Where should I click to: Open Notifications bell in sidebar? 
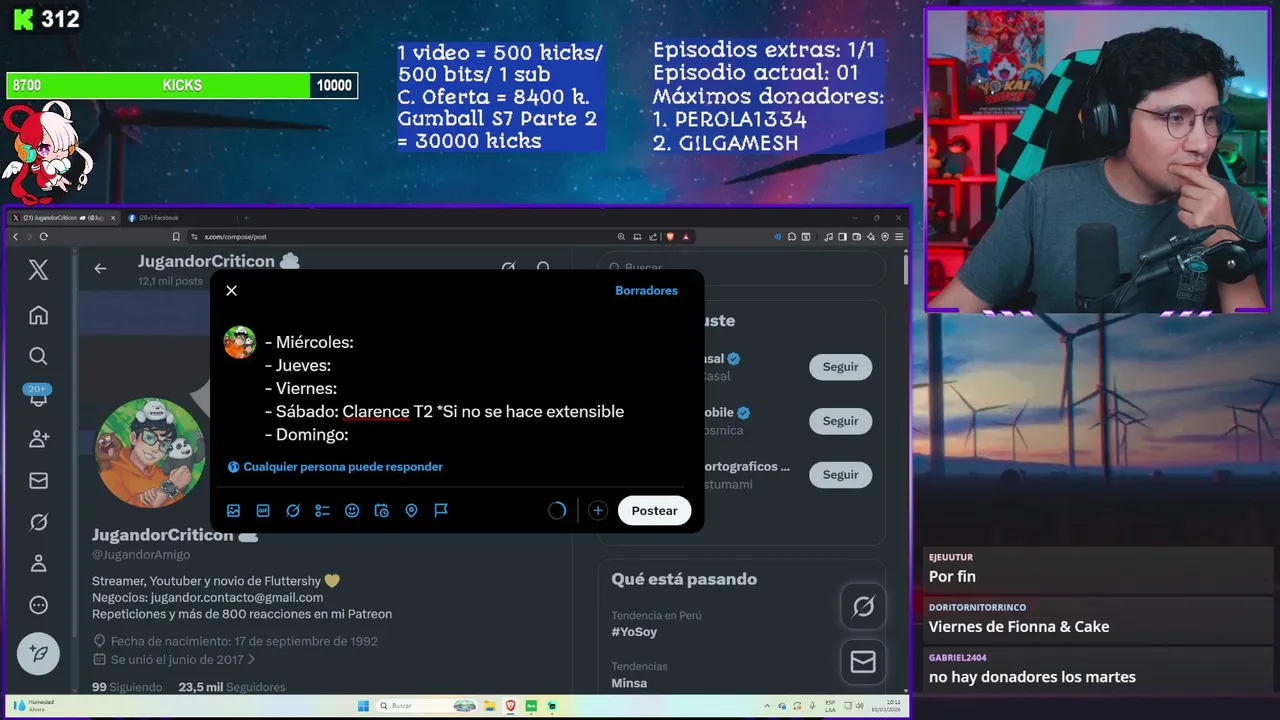coord(38,397)
